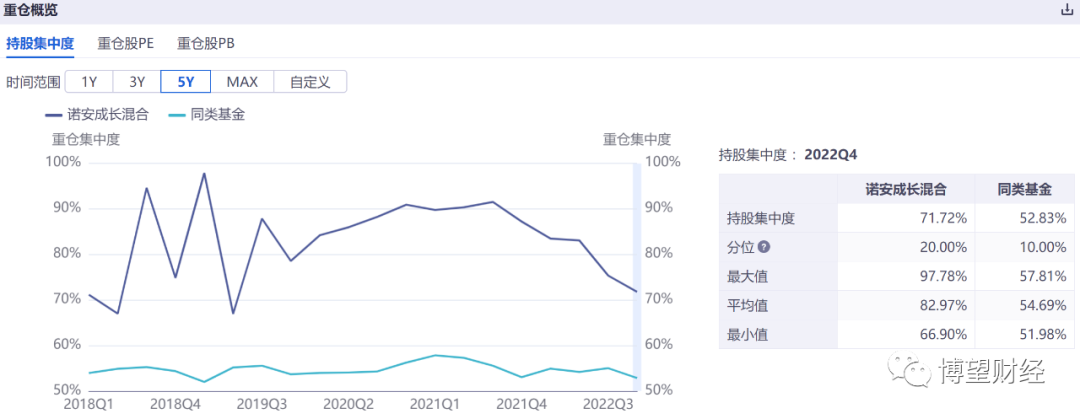The width and height of the screenshot is (1080, 419).
Task: Click the 2022Q3 x-axis label
Action: [609, 403]
